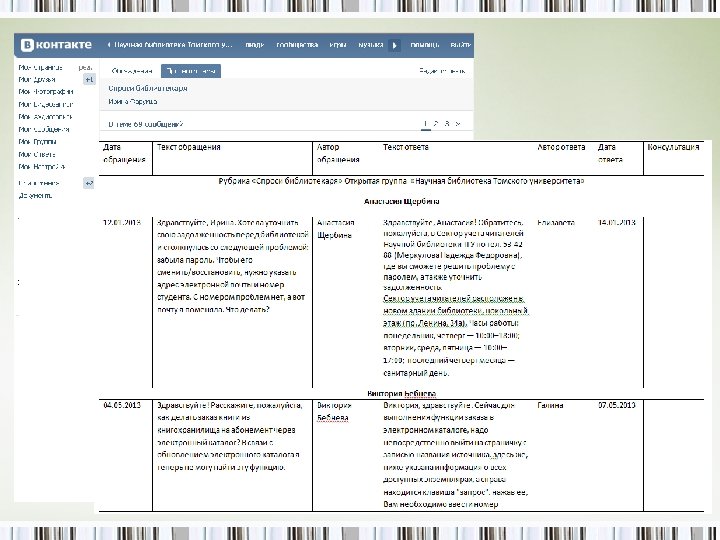Open Мои Сообщения in the sidebar
This screenshot has width=720, height=540.
click(x=44, y=129)
